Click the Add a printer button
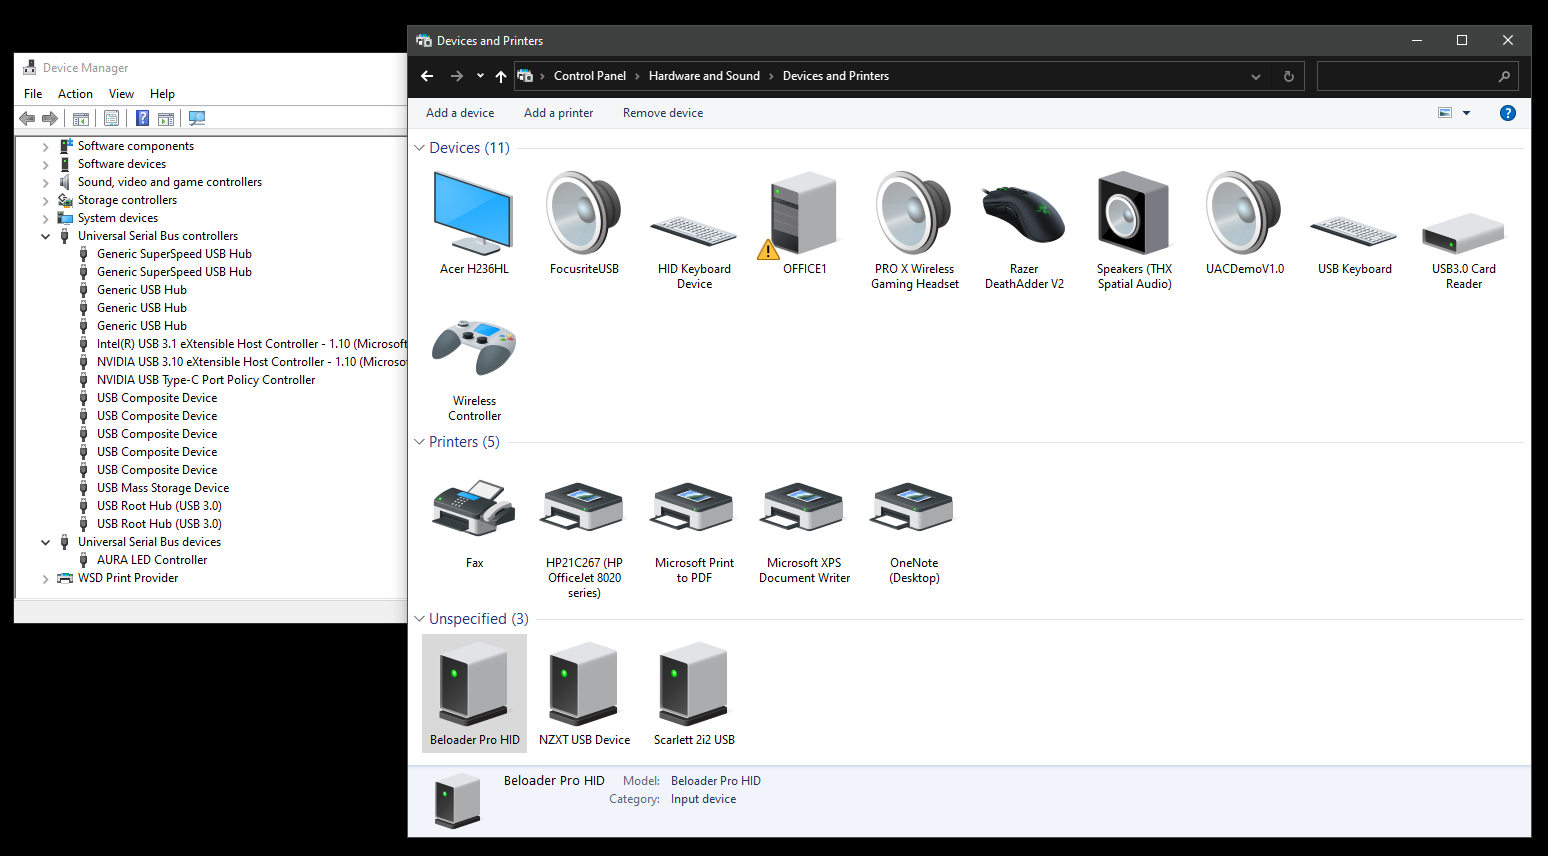Image resolution: width=1548 pixels, height=856 pixels. tap(558, 113)
